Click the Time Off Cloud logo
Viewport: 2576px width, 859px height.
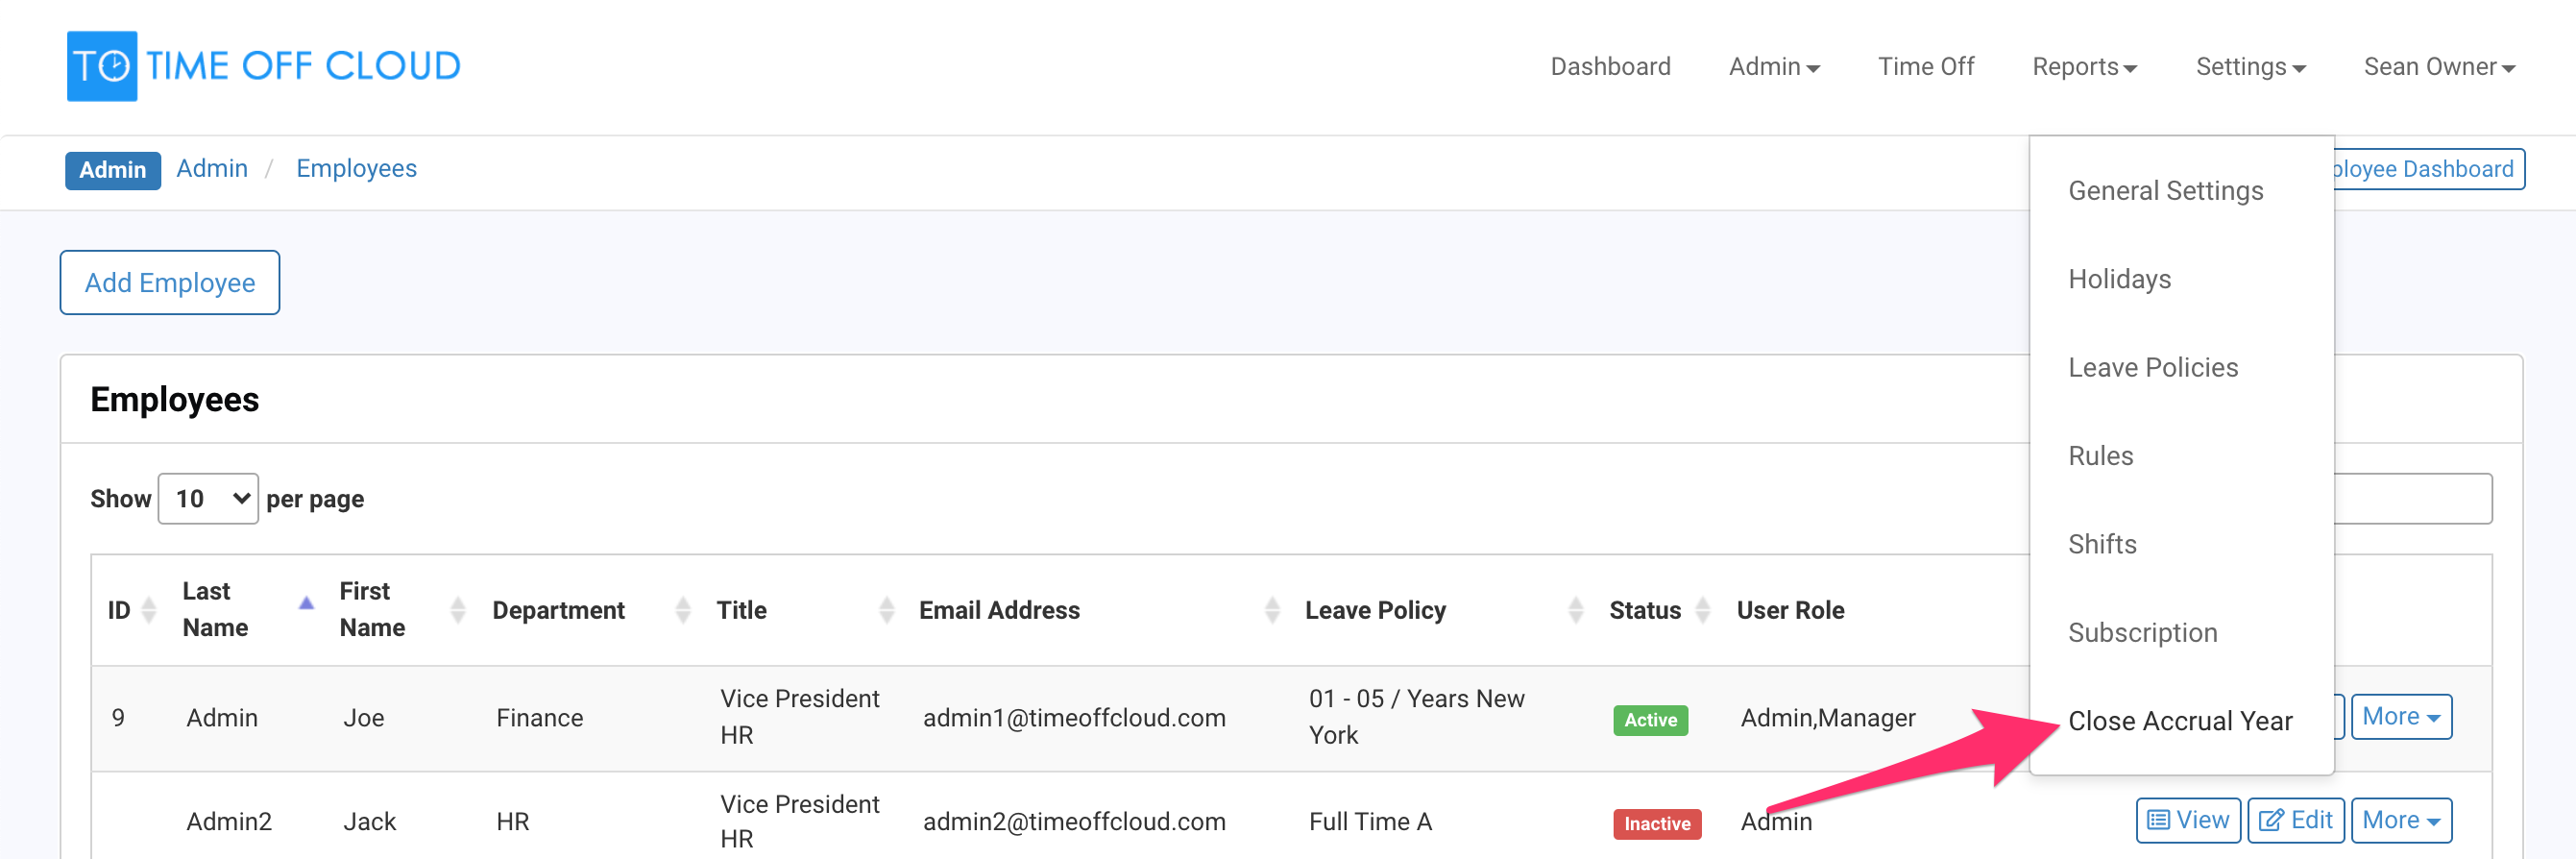pyautogui.click(x=263, y=66)
